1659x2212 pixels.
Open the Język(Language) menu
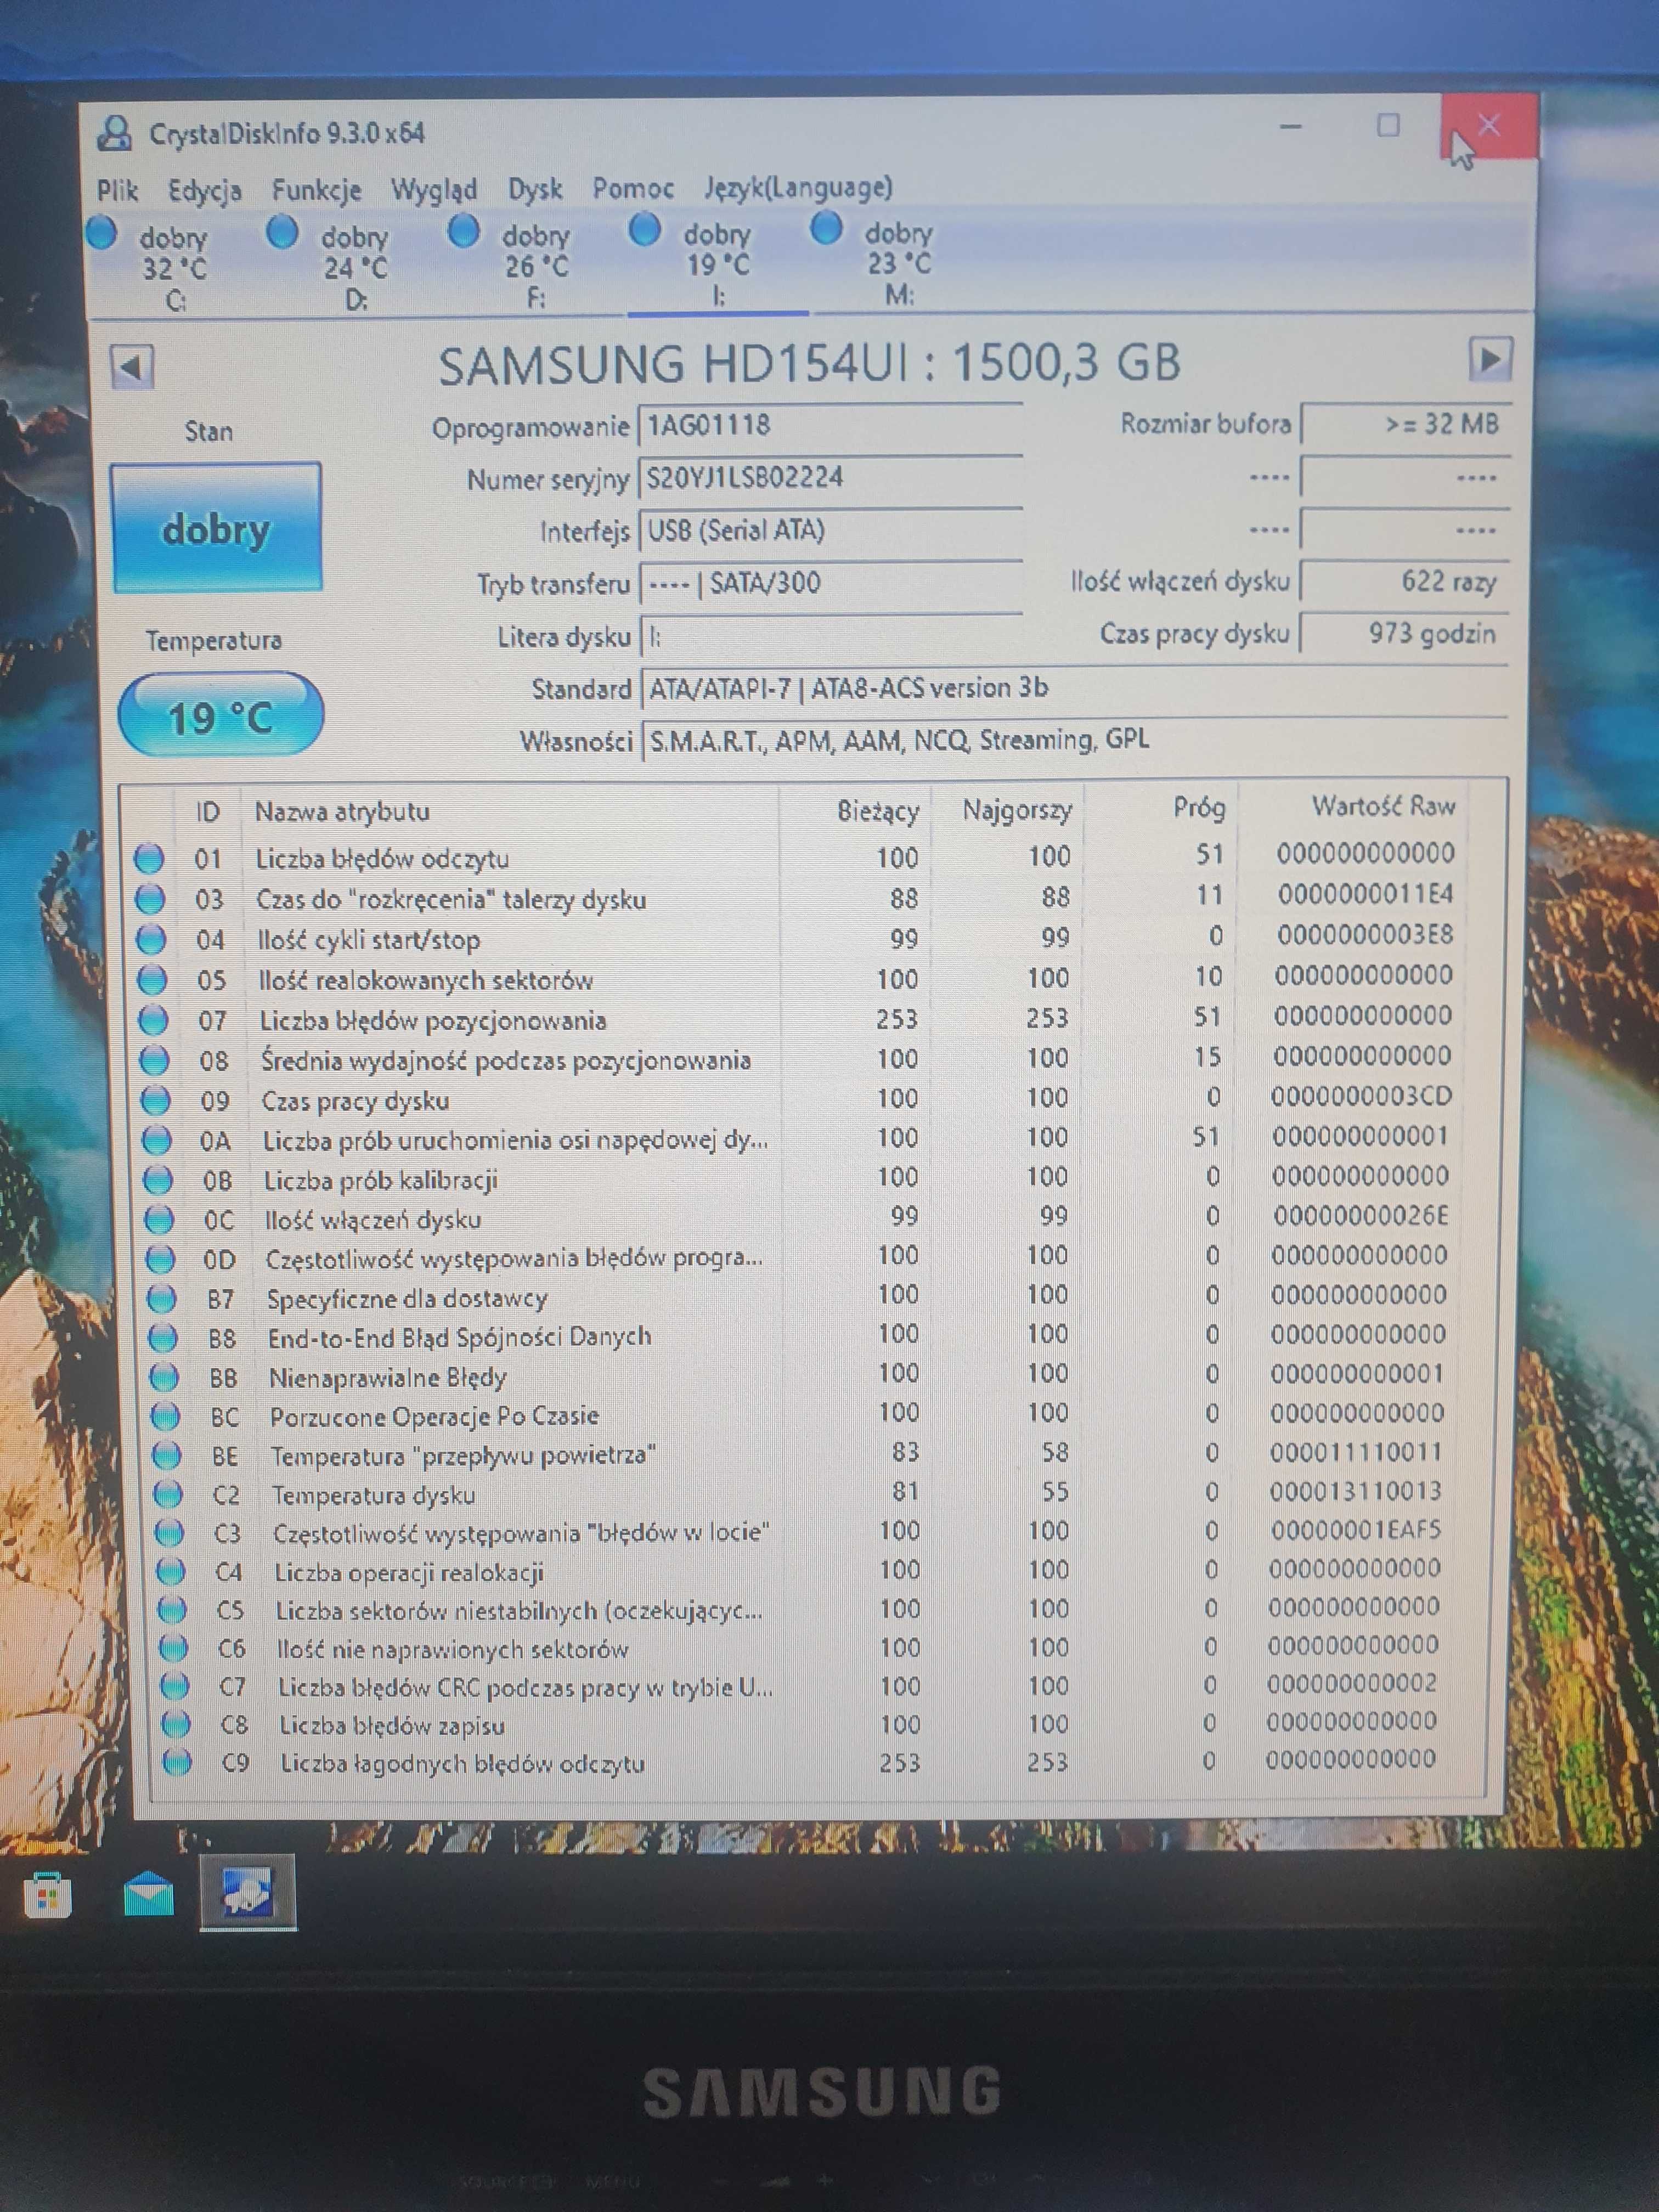[x=797, y=187]
